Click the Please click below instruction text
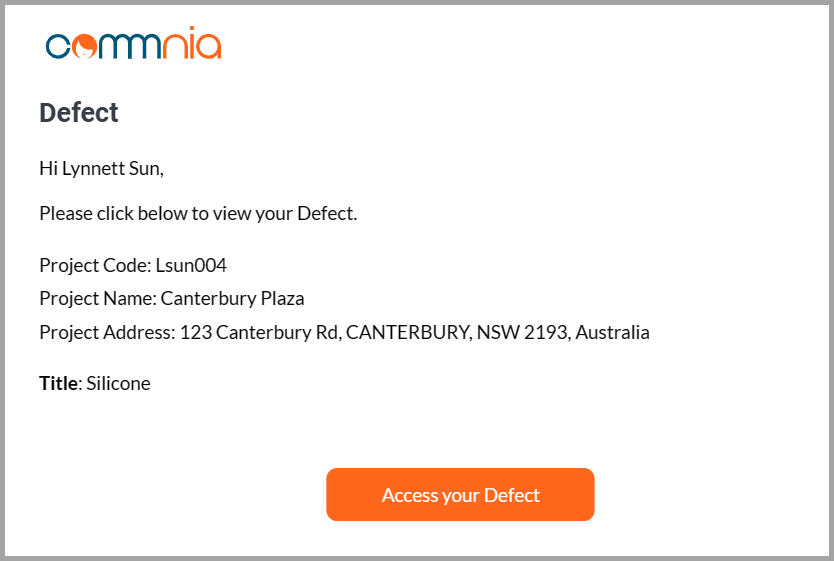Screen dimensions: 834x561 point(198,214)
